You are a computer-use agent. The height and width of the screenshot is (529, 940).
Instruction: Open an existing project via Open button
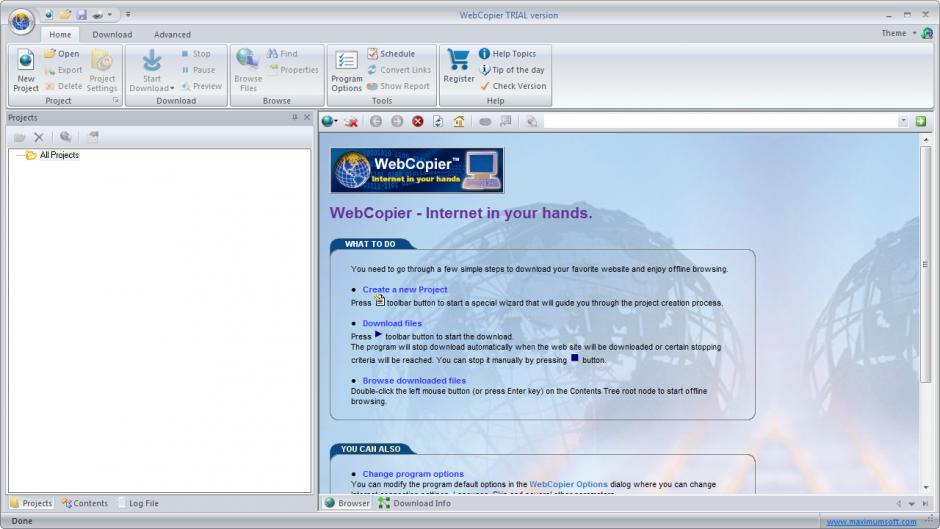click(x=62, y=53)
